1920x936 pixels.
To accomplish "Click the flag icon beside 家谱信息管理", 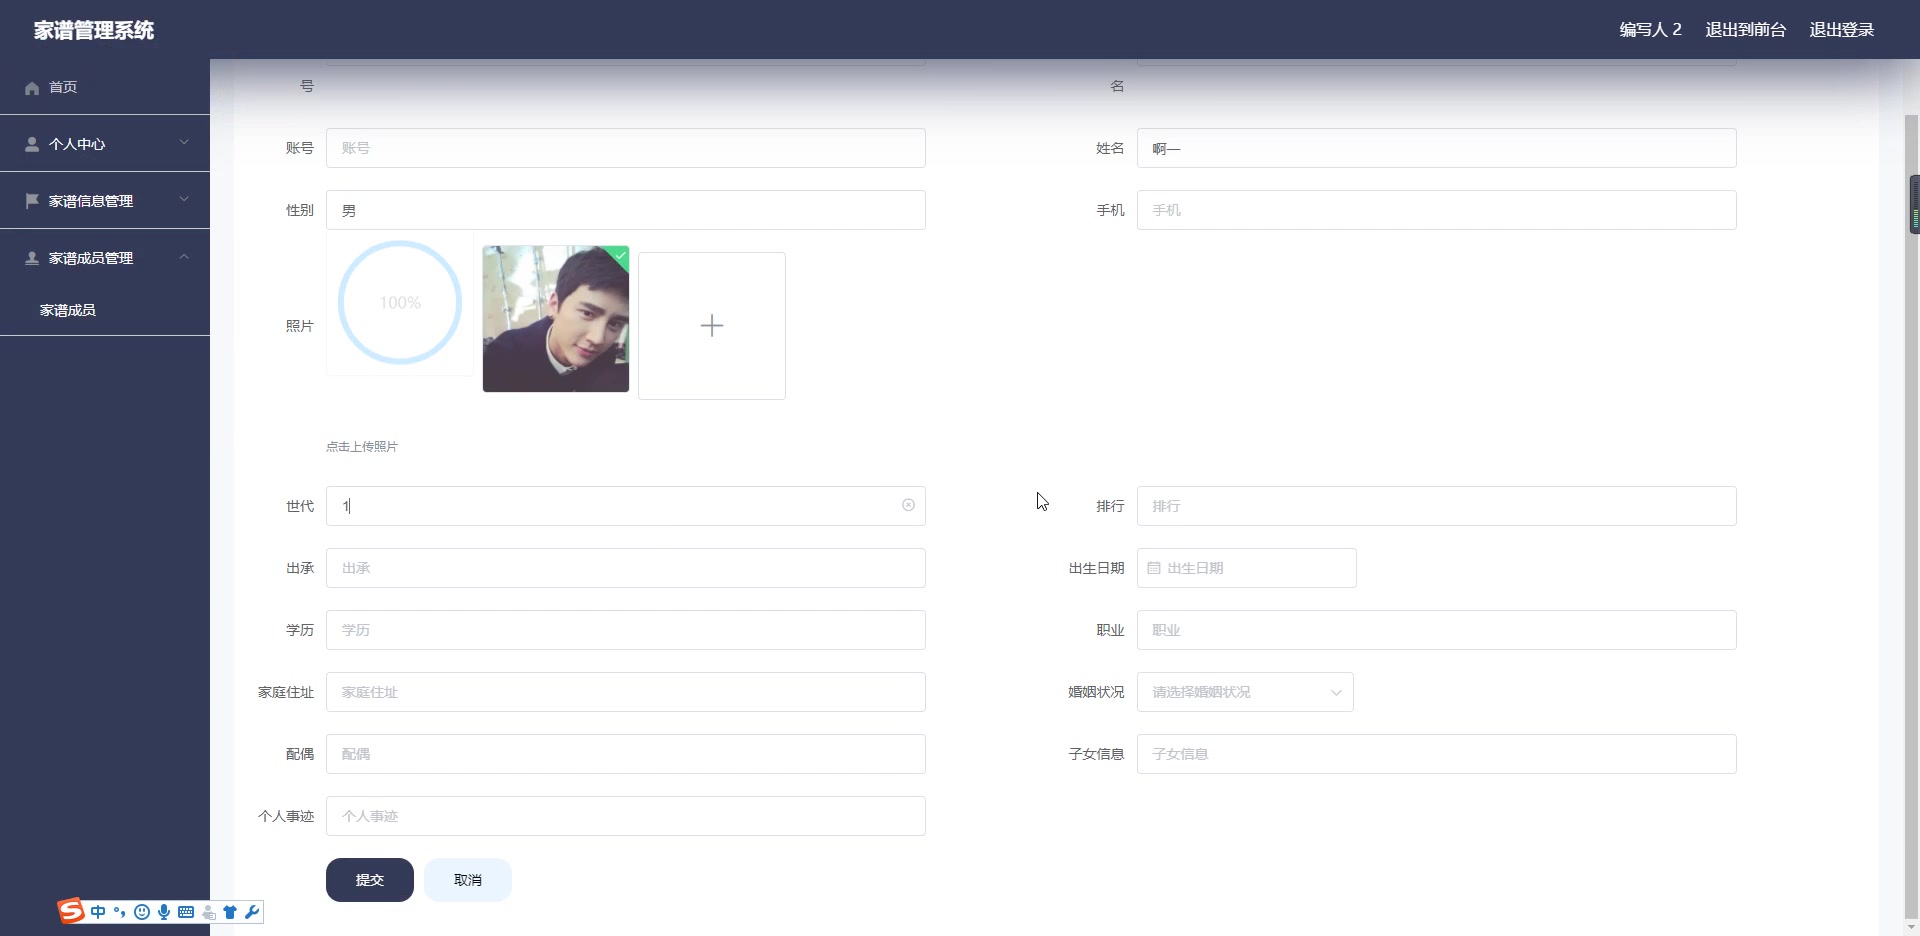I will point(32,201).
